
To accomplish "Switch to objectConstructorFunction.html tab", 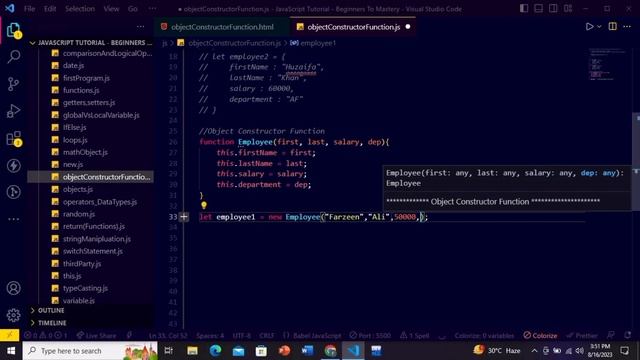I will (222, 27).
